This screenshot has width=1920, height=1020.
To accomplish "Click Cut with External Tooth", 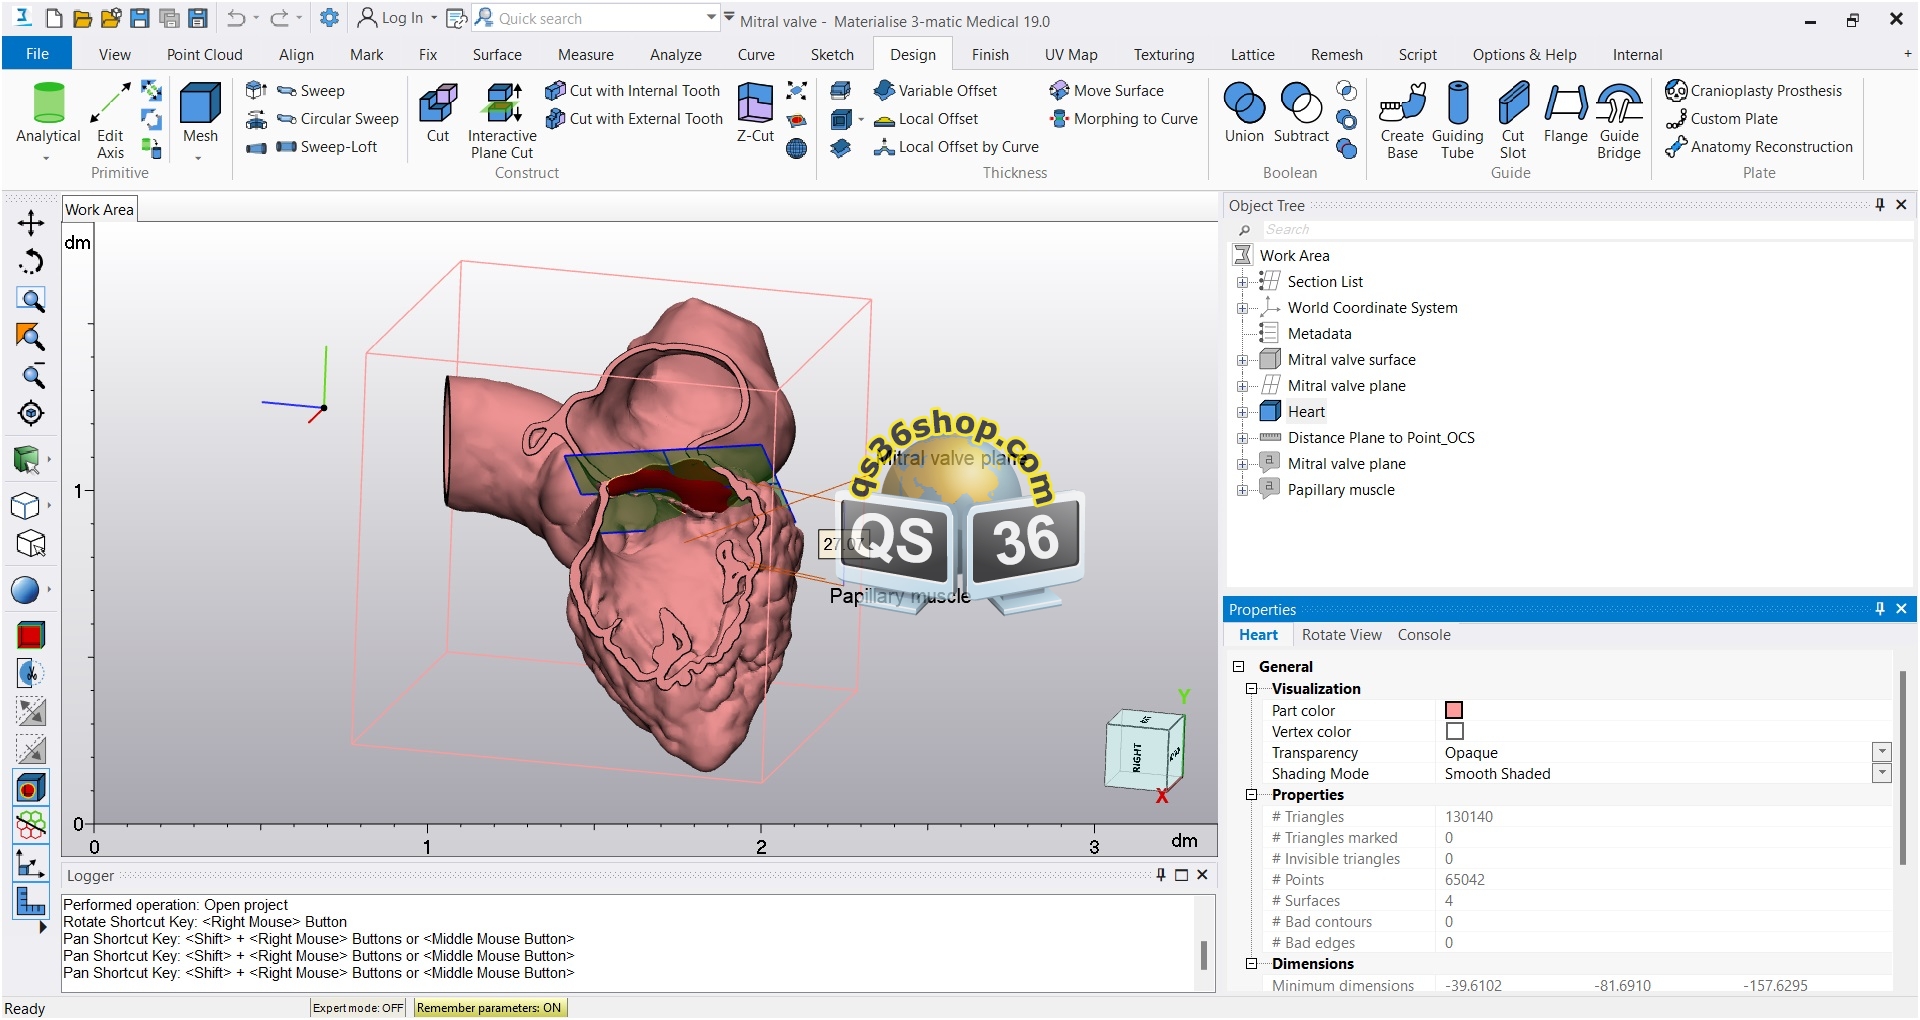I will [634, 118].
